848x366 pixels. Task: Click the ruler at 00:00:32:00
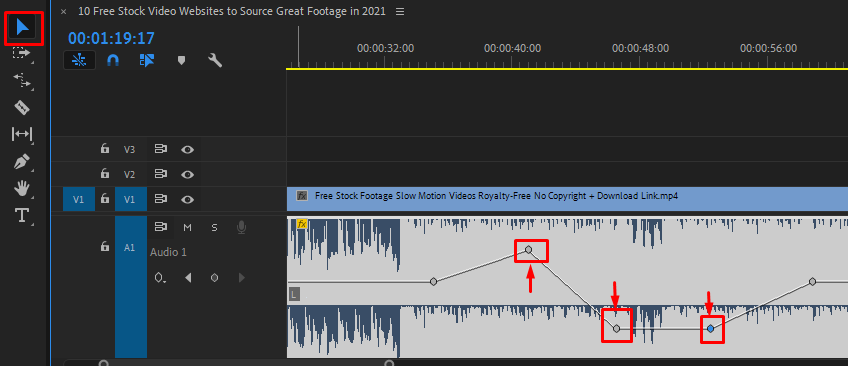pyautogui.click(x=386, y=49)
